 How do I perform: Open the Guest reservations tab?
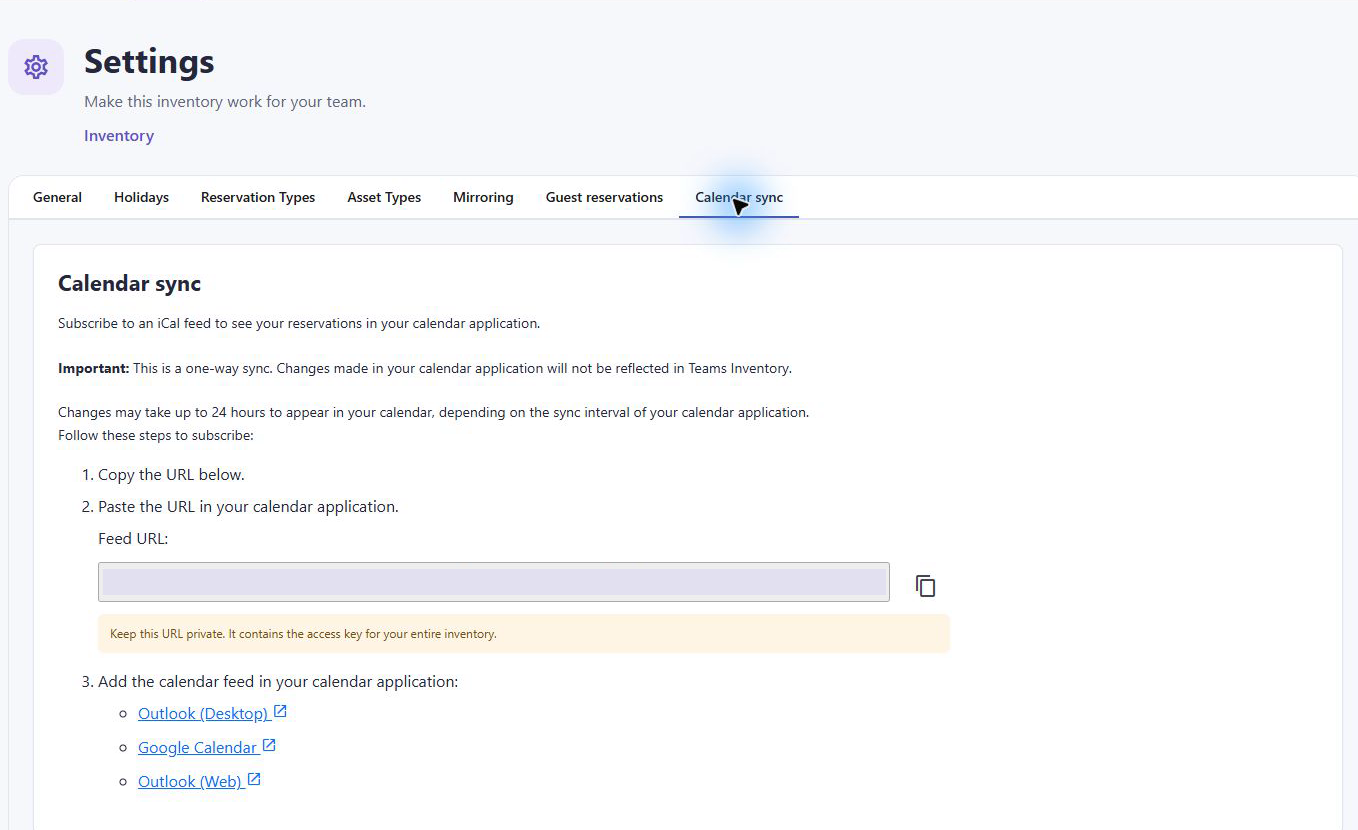[604, 198]
